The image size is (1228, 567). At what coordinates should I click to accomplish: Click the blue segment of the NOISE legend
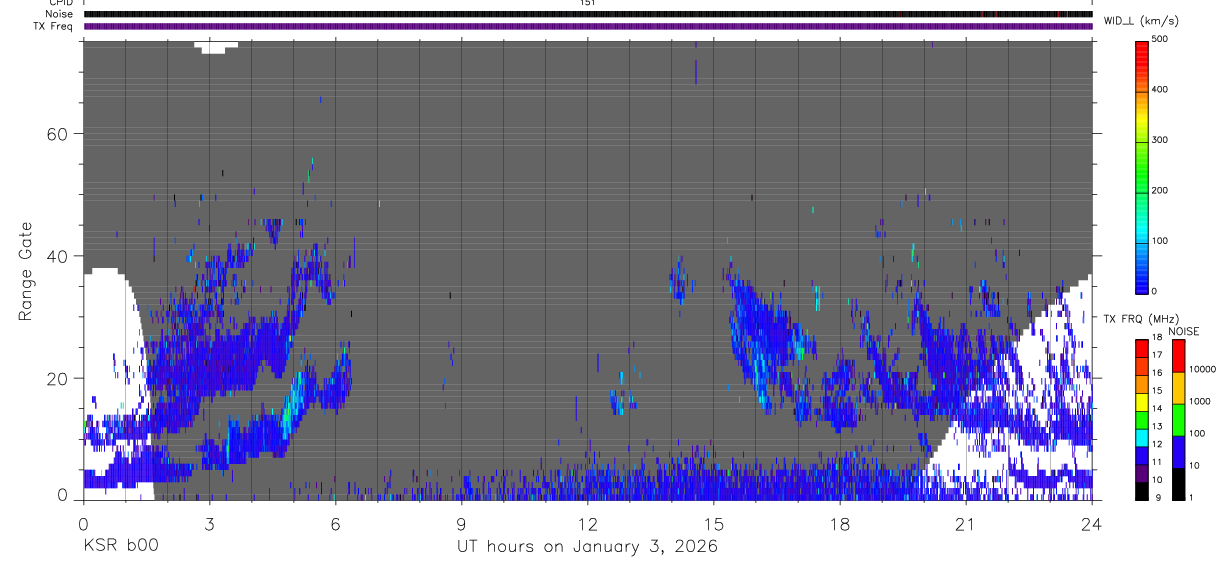(1177, 452)
